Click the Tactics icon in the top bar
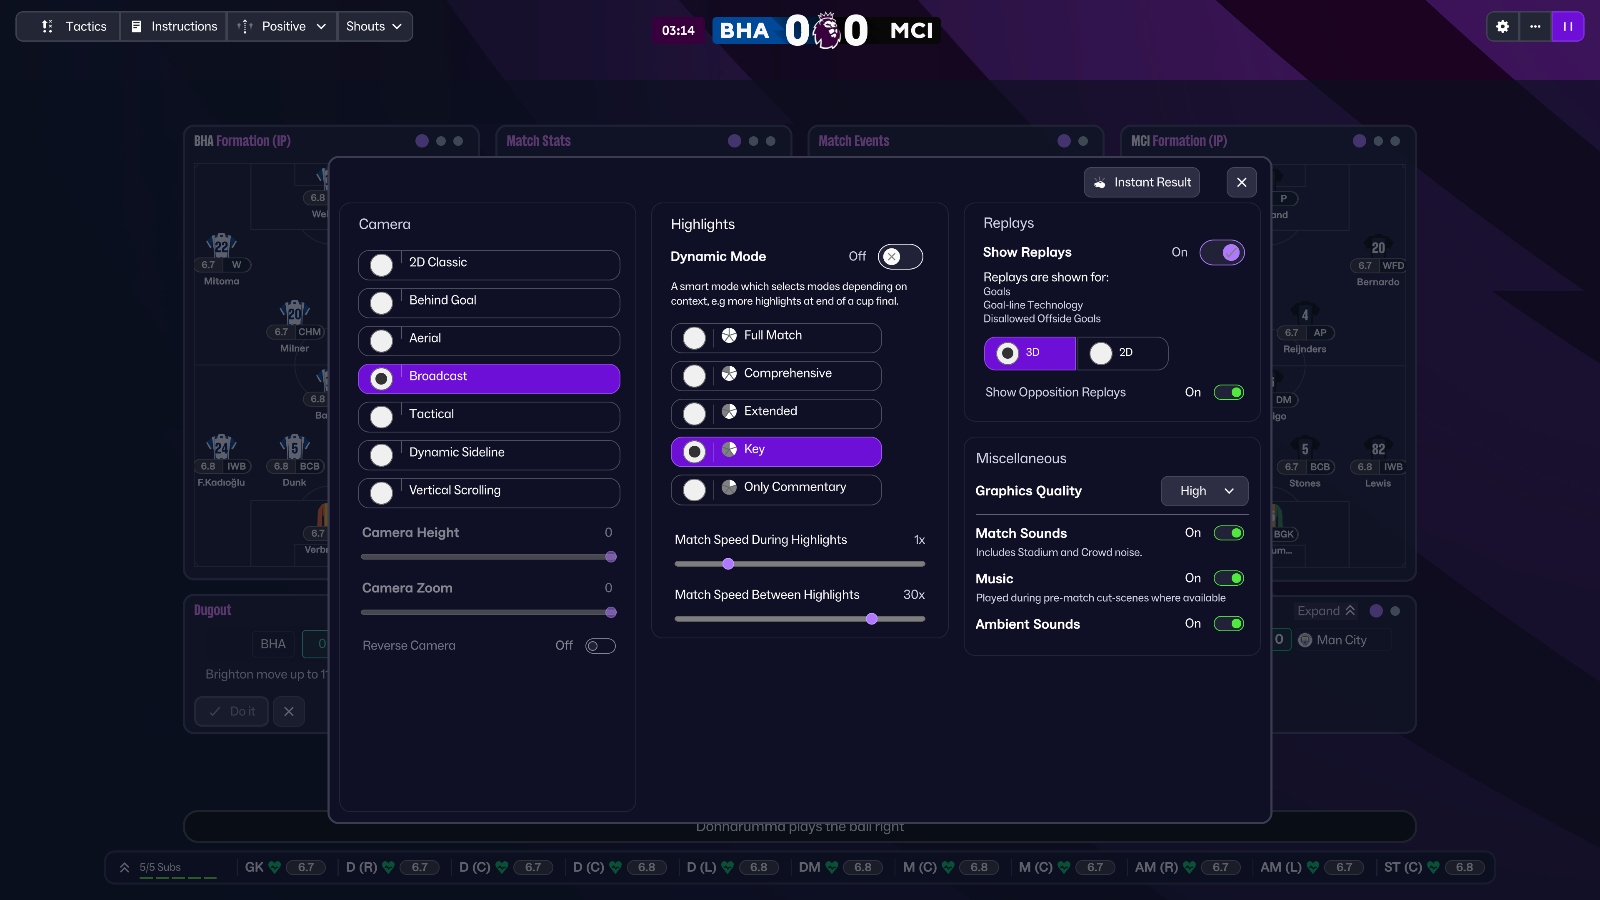 coord(46,27)
